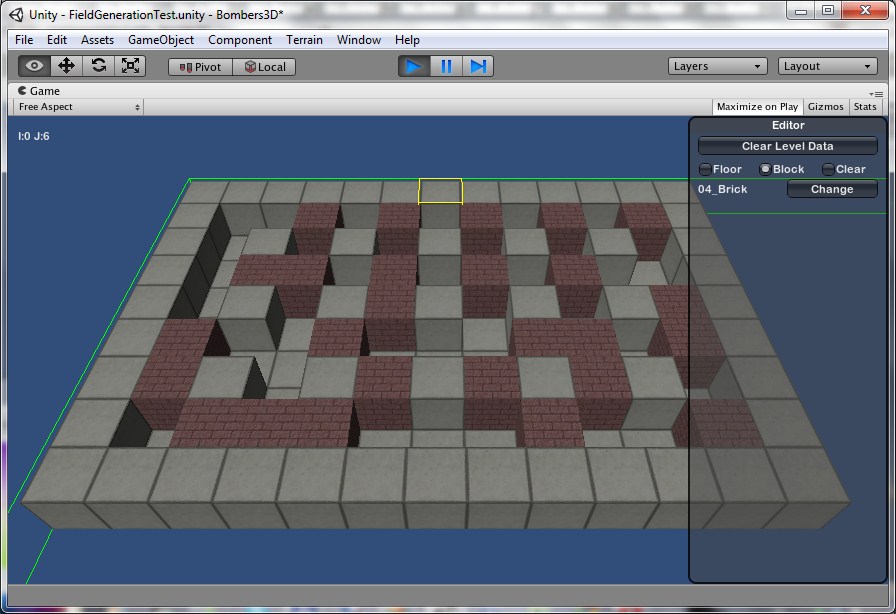Click the Clear Level Data button
896x614 pixels.
click(x=787, y=146)
